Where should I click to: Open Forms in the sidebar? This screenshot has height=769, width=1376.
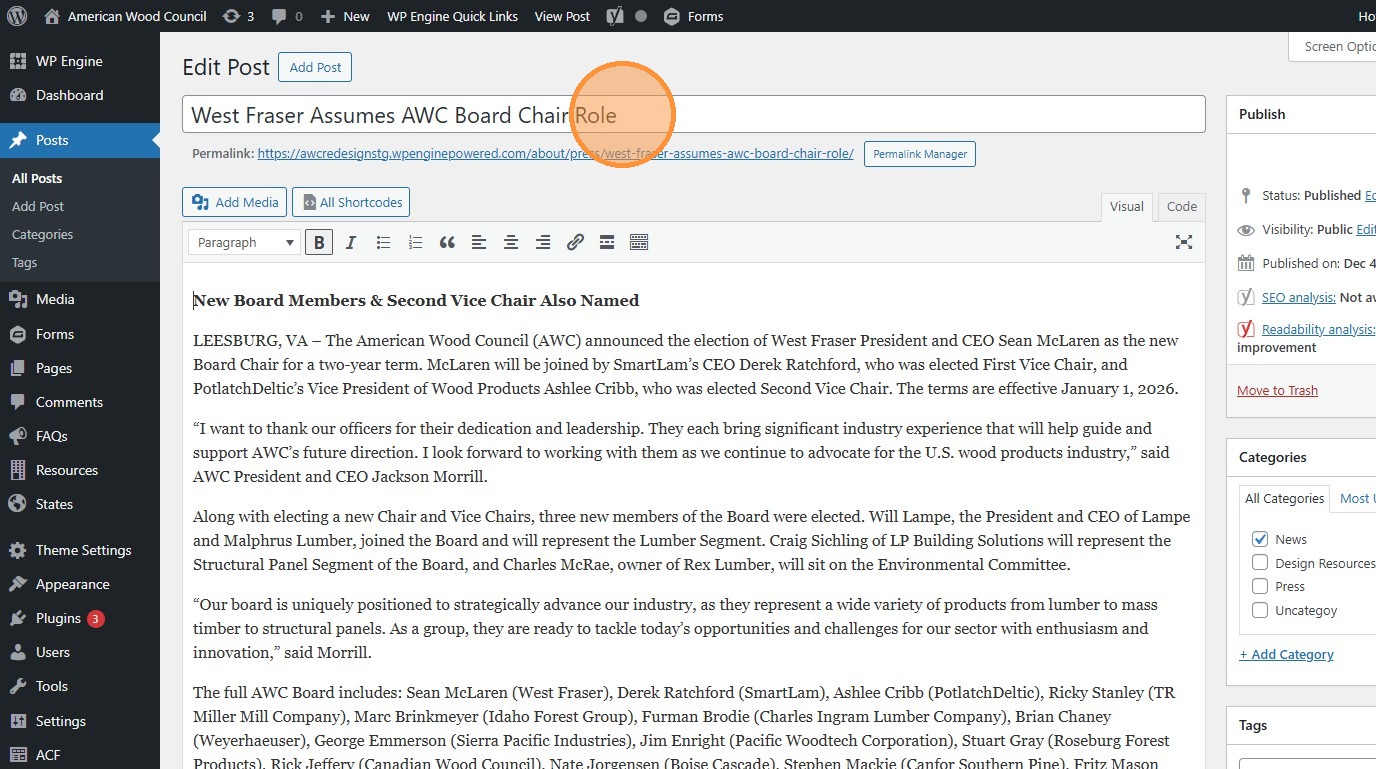pos(80,334)
